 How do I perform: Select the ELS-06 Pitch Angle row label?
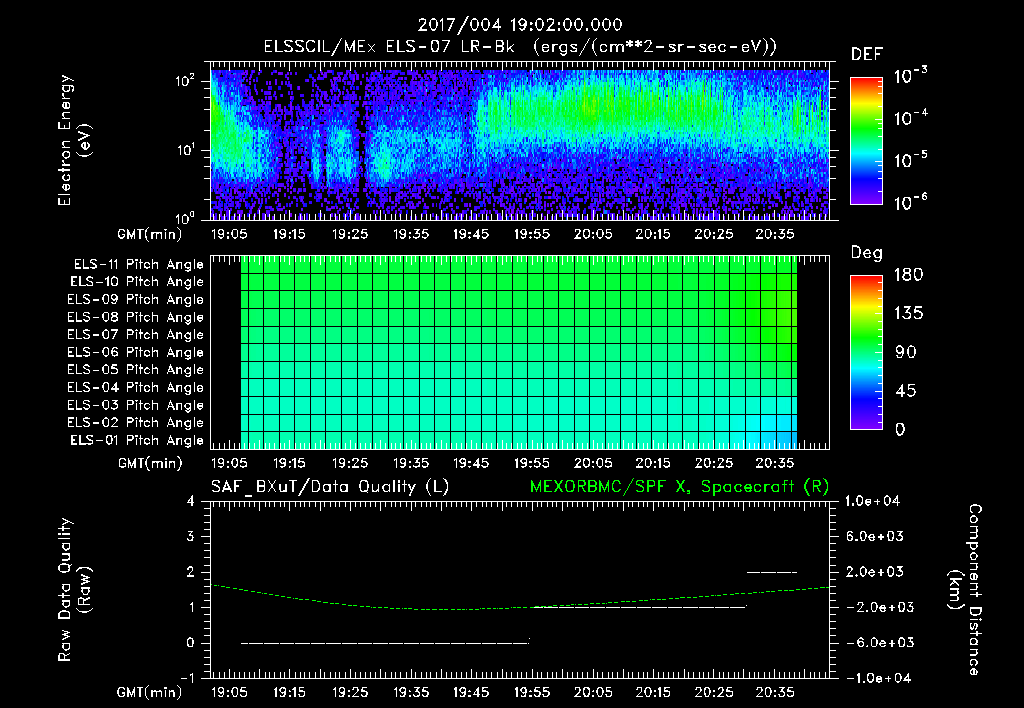pos(136,353)
